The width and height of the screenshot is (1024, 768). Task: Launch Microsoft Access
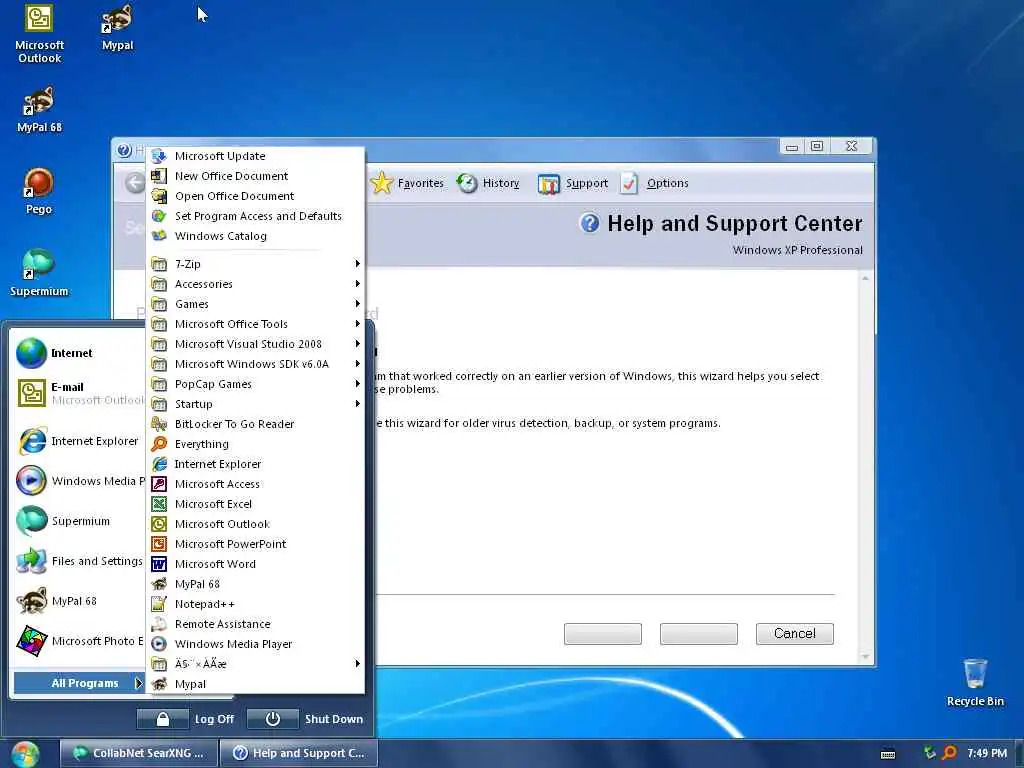[x=255, y=484]
